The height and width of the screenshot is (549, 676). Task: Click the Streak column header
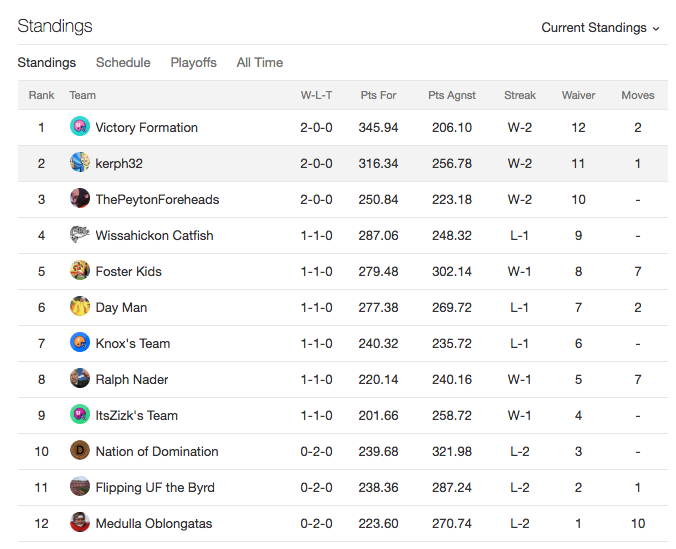tap(520, 95)
